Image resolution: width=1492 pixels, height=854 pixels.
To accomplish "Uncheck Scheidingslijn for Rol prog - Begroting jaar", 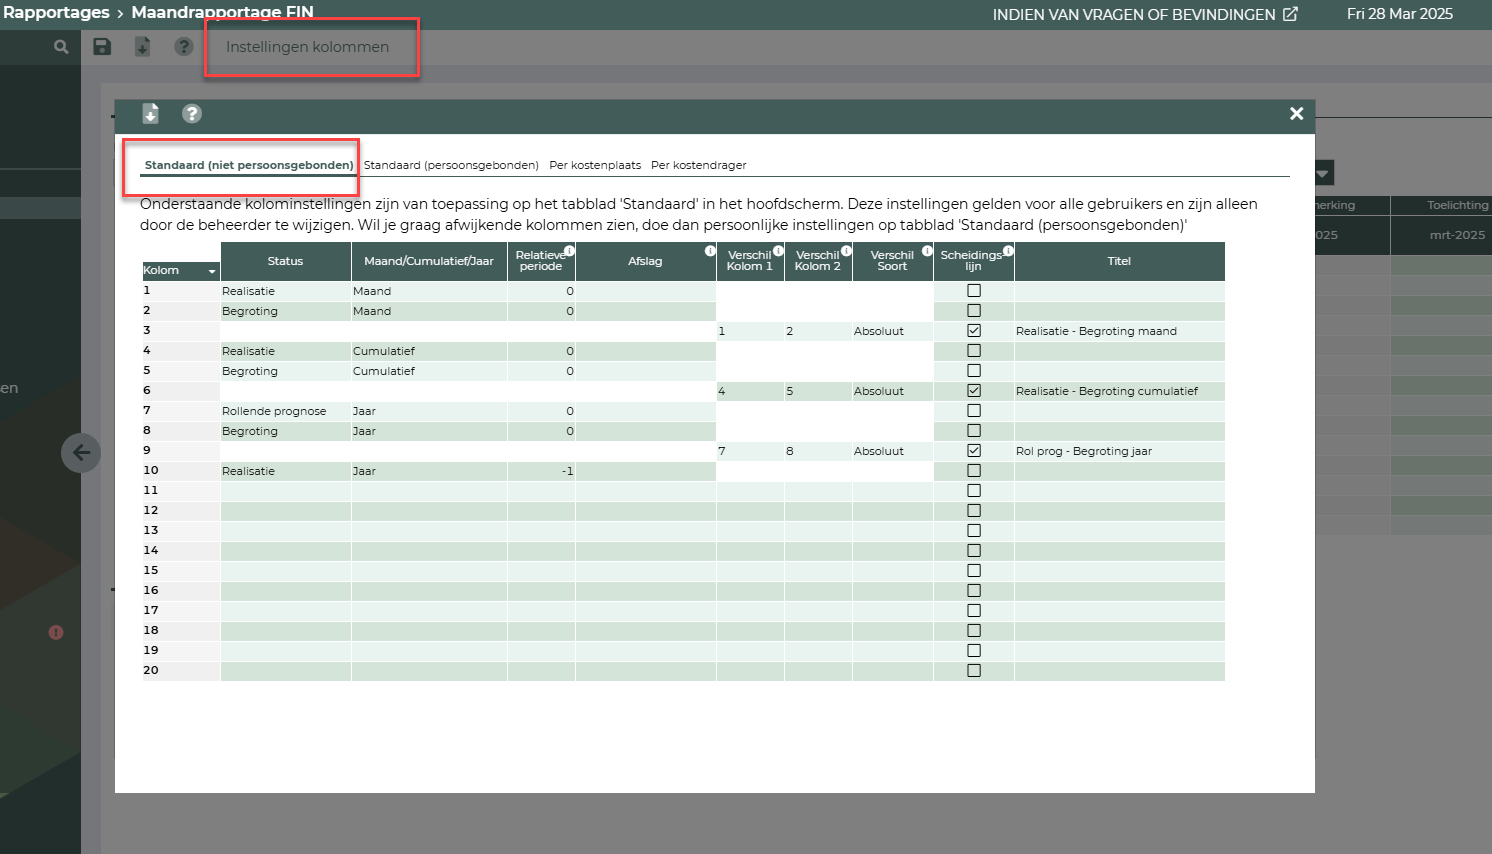I will [974, 451].
